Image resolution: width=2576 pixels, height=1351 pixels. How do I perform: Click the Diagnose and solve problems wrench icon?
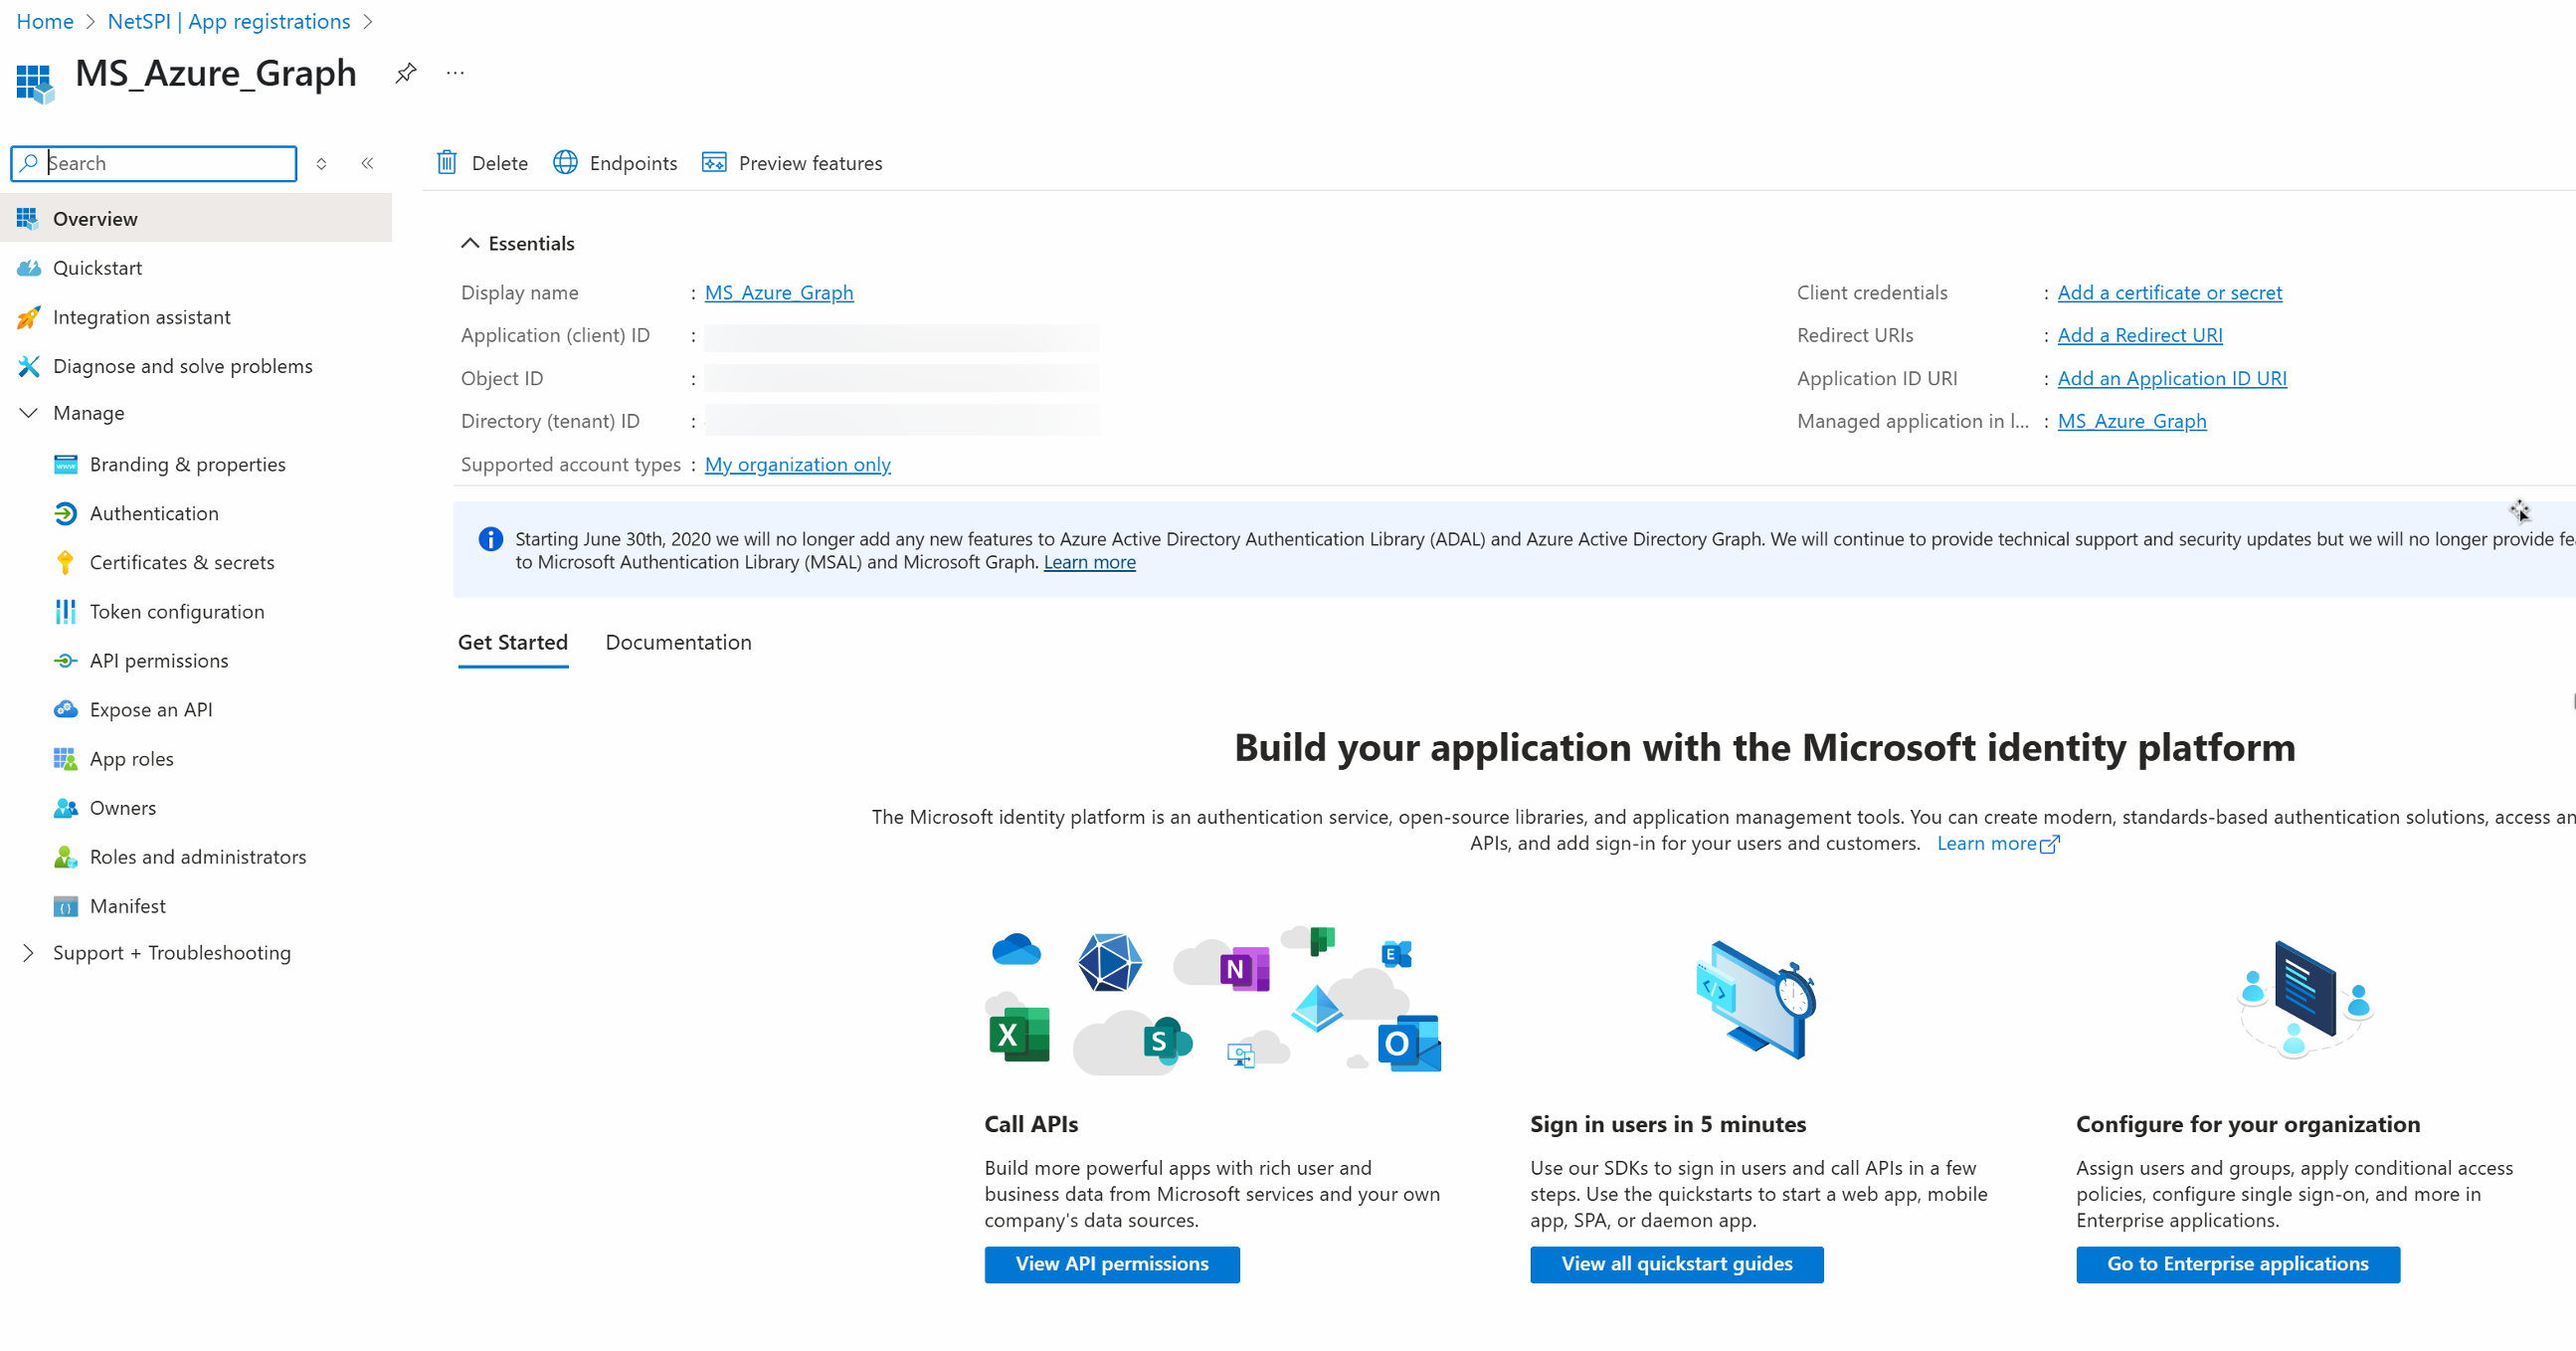tap(28, 366)
